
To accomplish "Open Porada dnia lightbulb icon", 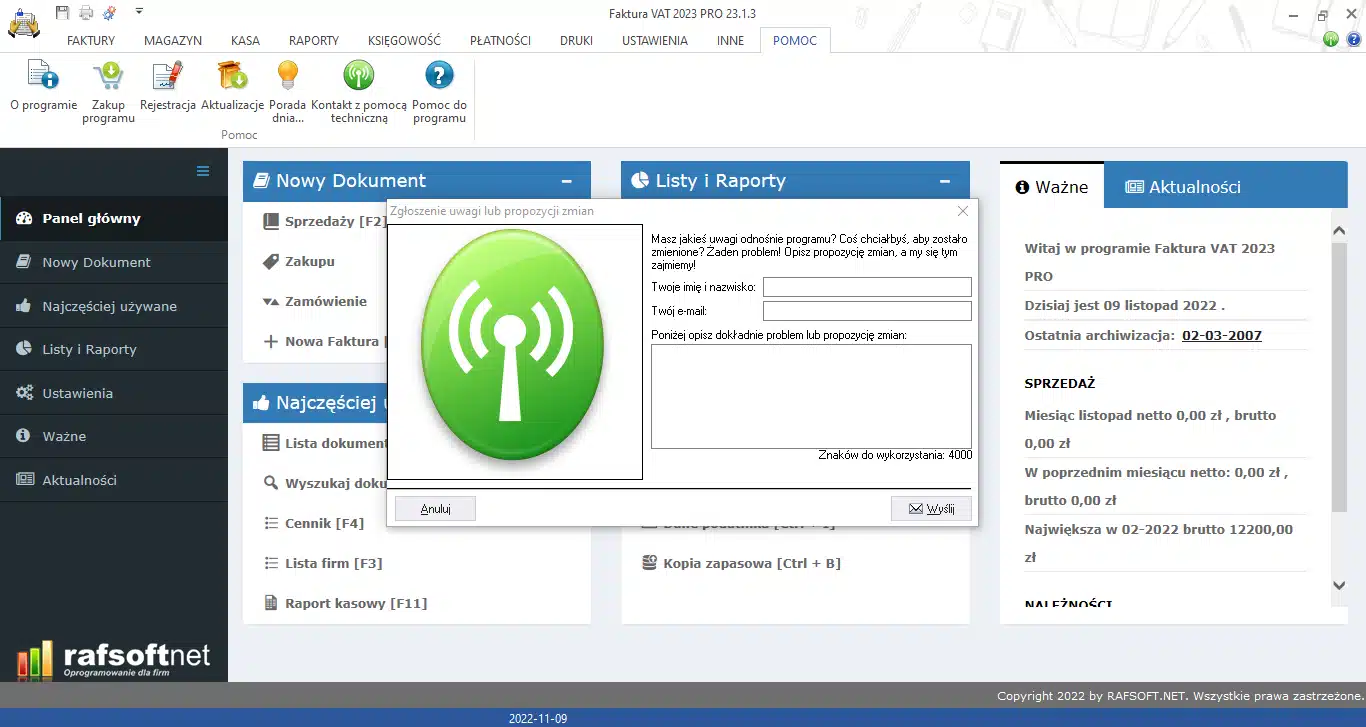I will (x=287, y=76).
